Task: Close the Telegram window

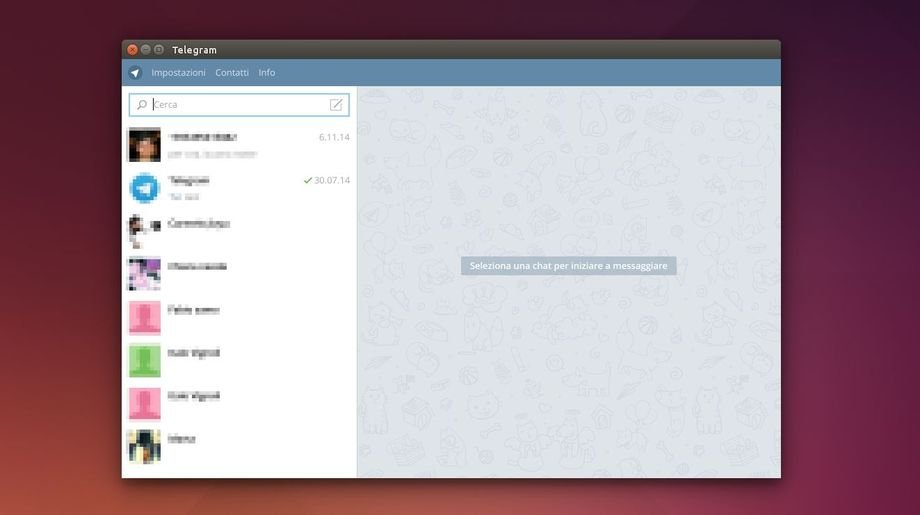Action: pyautogui.click(x=132, y=50)
